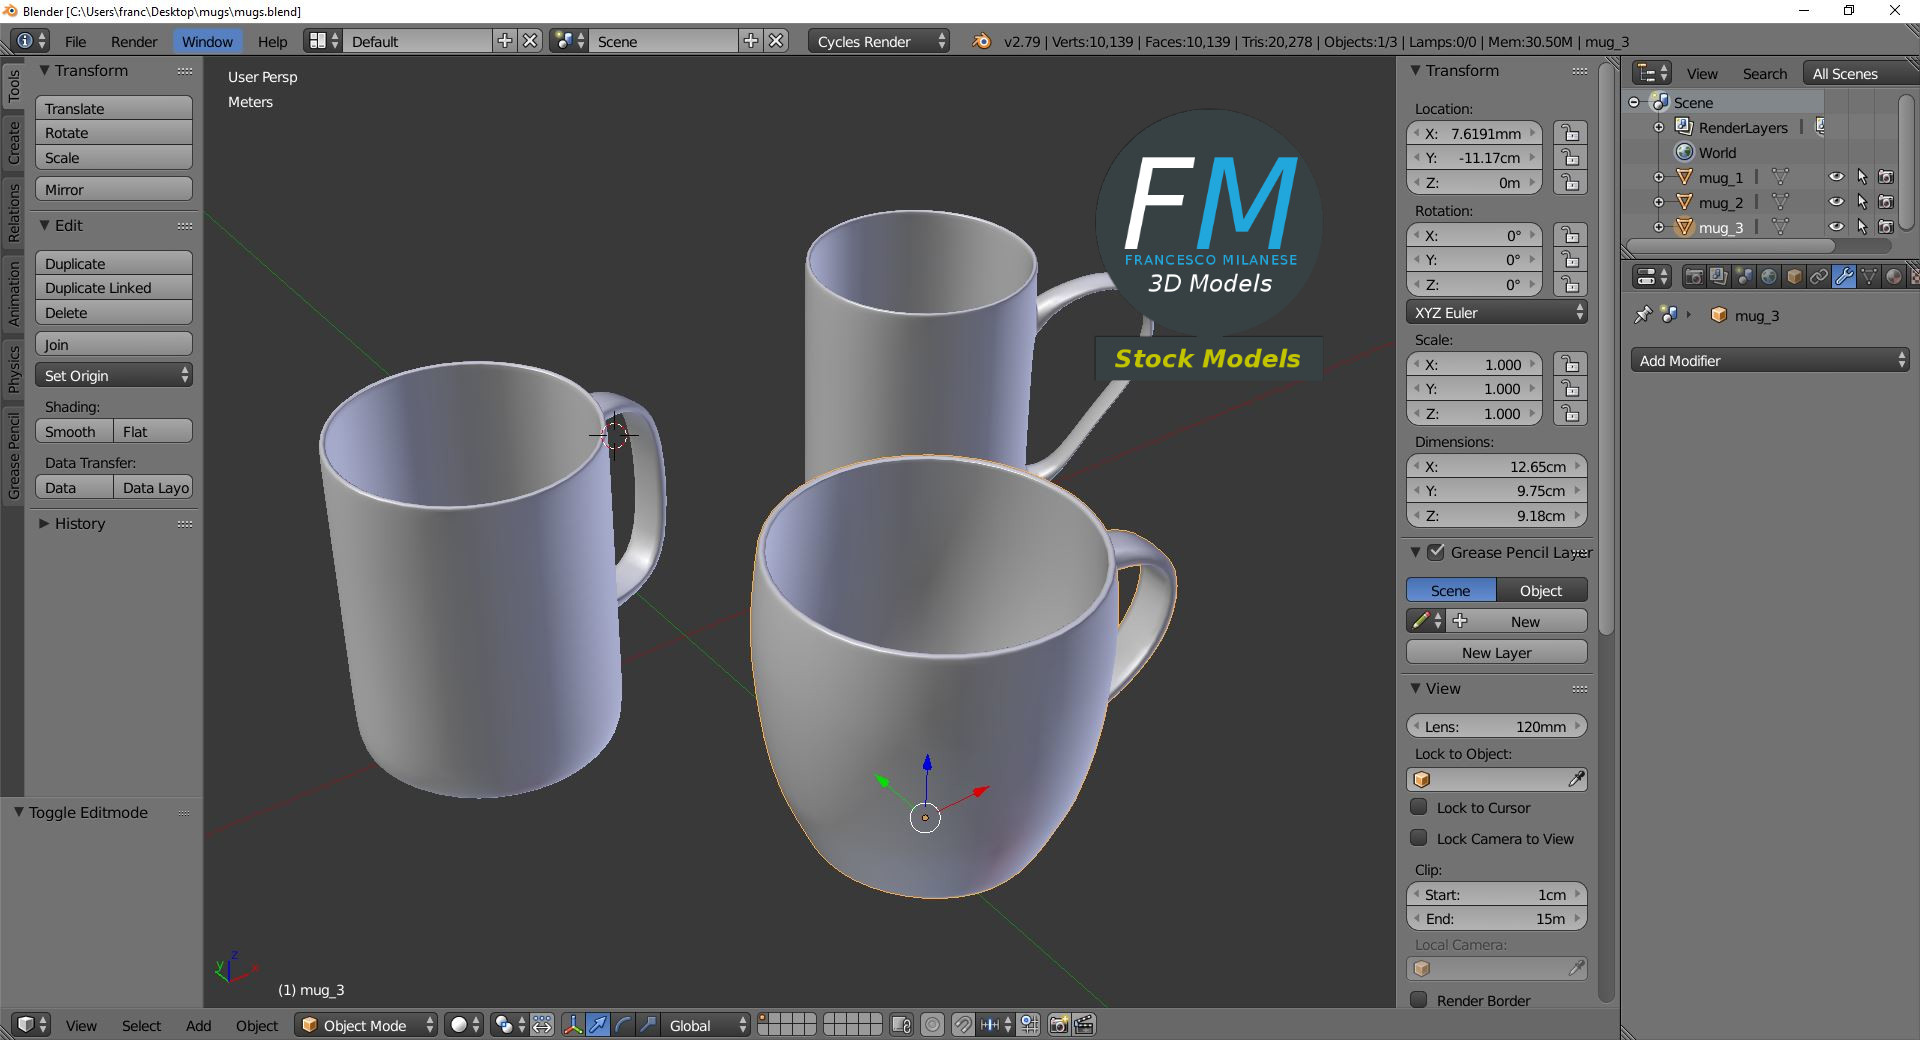The height and width of the screenshot is (1040, 1920).
Task: Open the Add Modifier dropdown
Action: point(1770,361)
